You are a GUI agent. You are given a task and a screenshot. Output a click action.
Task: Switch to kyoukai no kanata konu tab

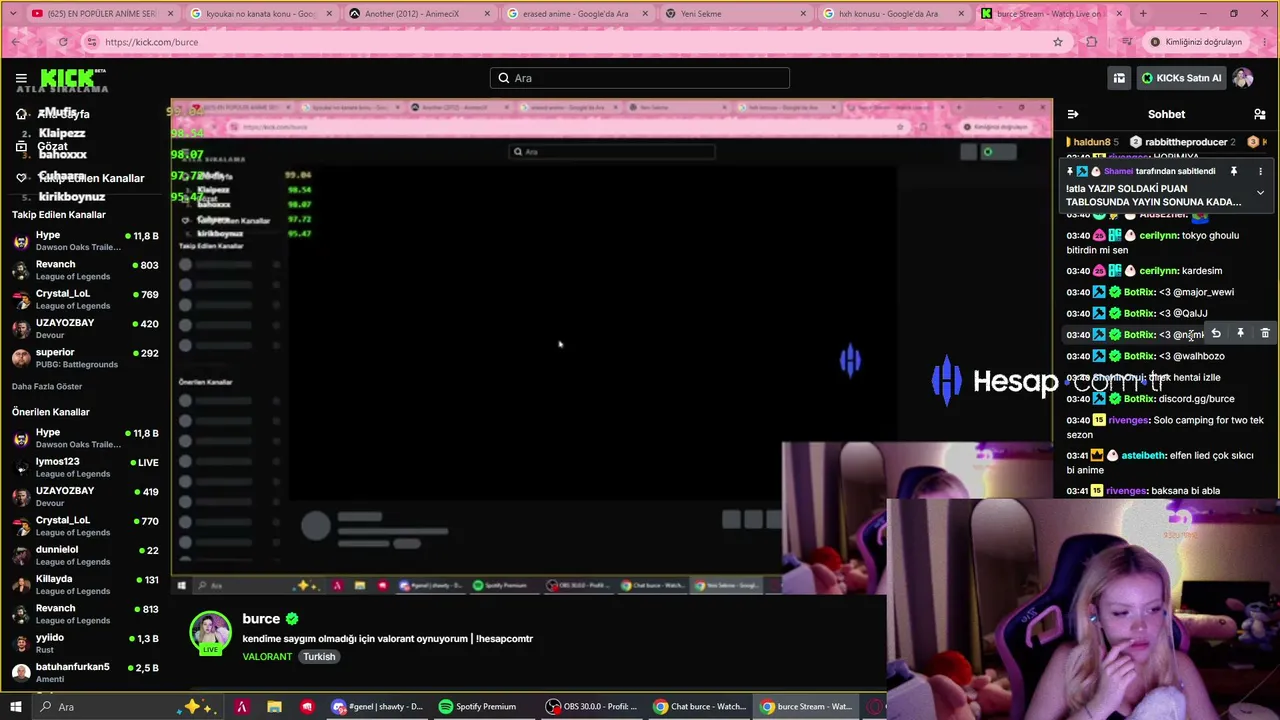pos(260,14)
